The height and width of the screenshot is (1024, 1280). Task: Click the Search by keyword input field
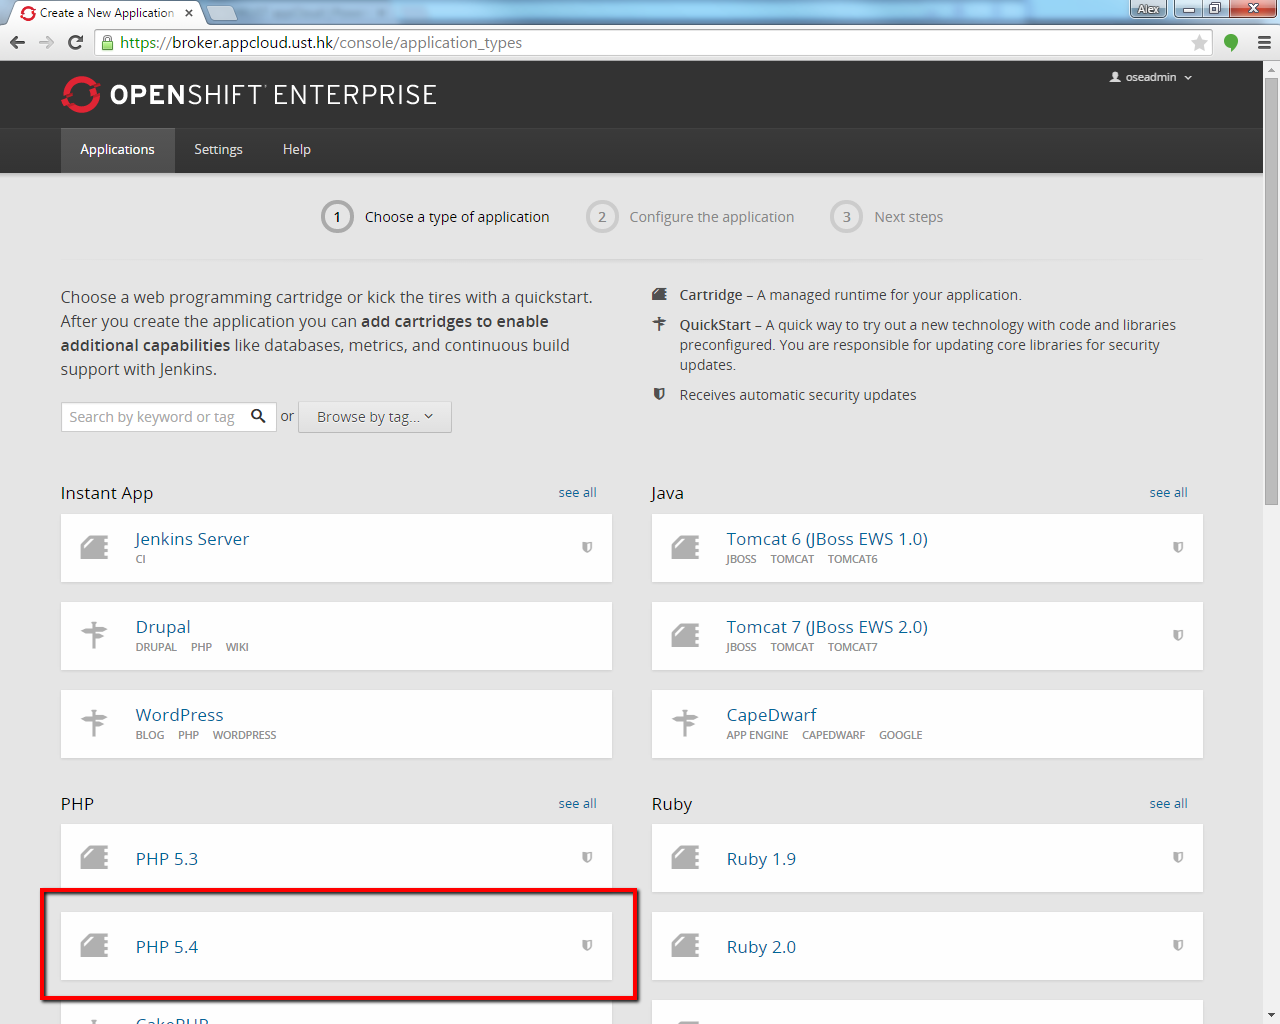tap(152, 417)
